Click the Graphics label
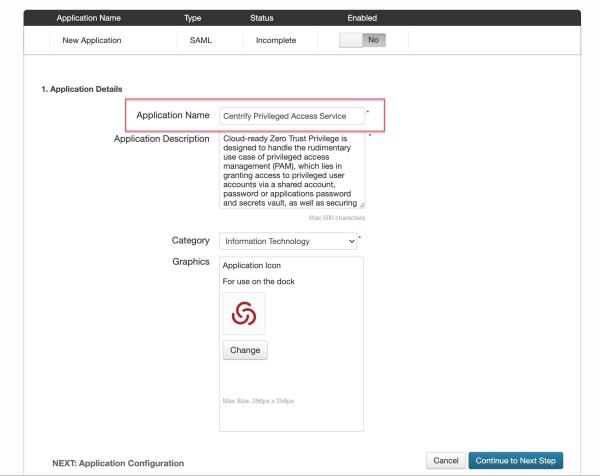This screenshot has height=476, width=600. pos(191,262)
